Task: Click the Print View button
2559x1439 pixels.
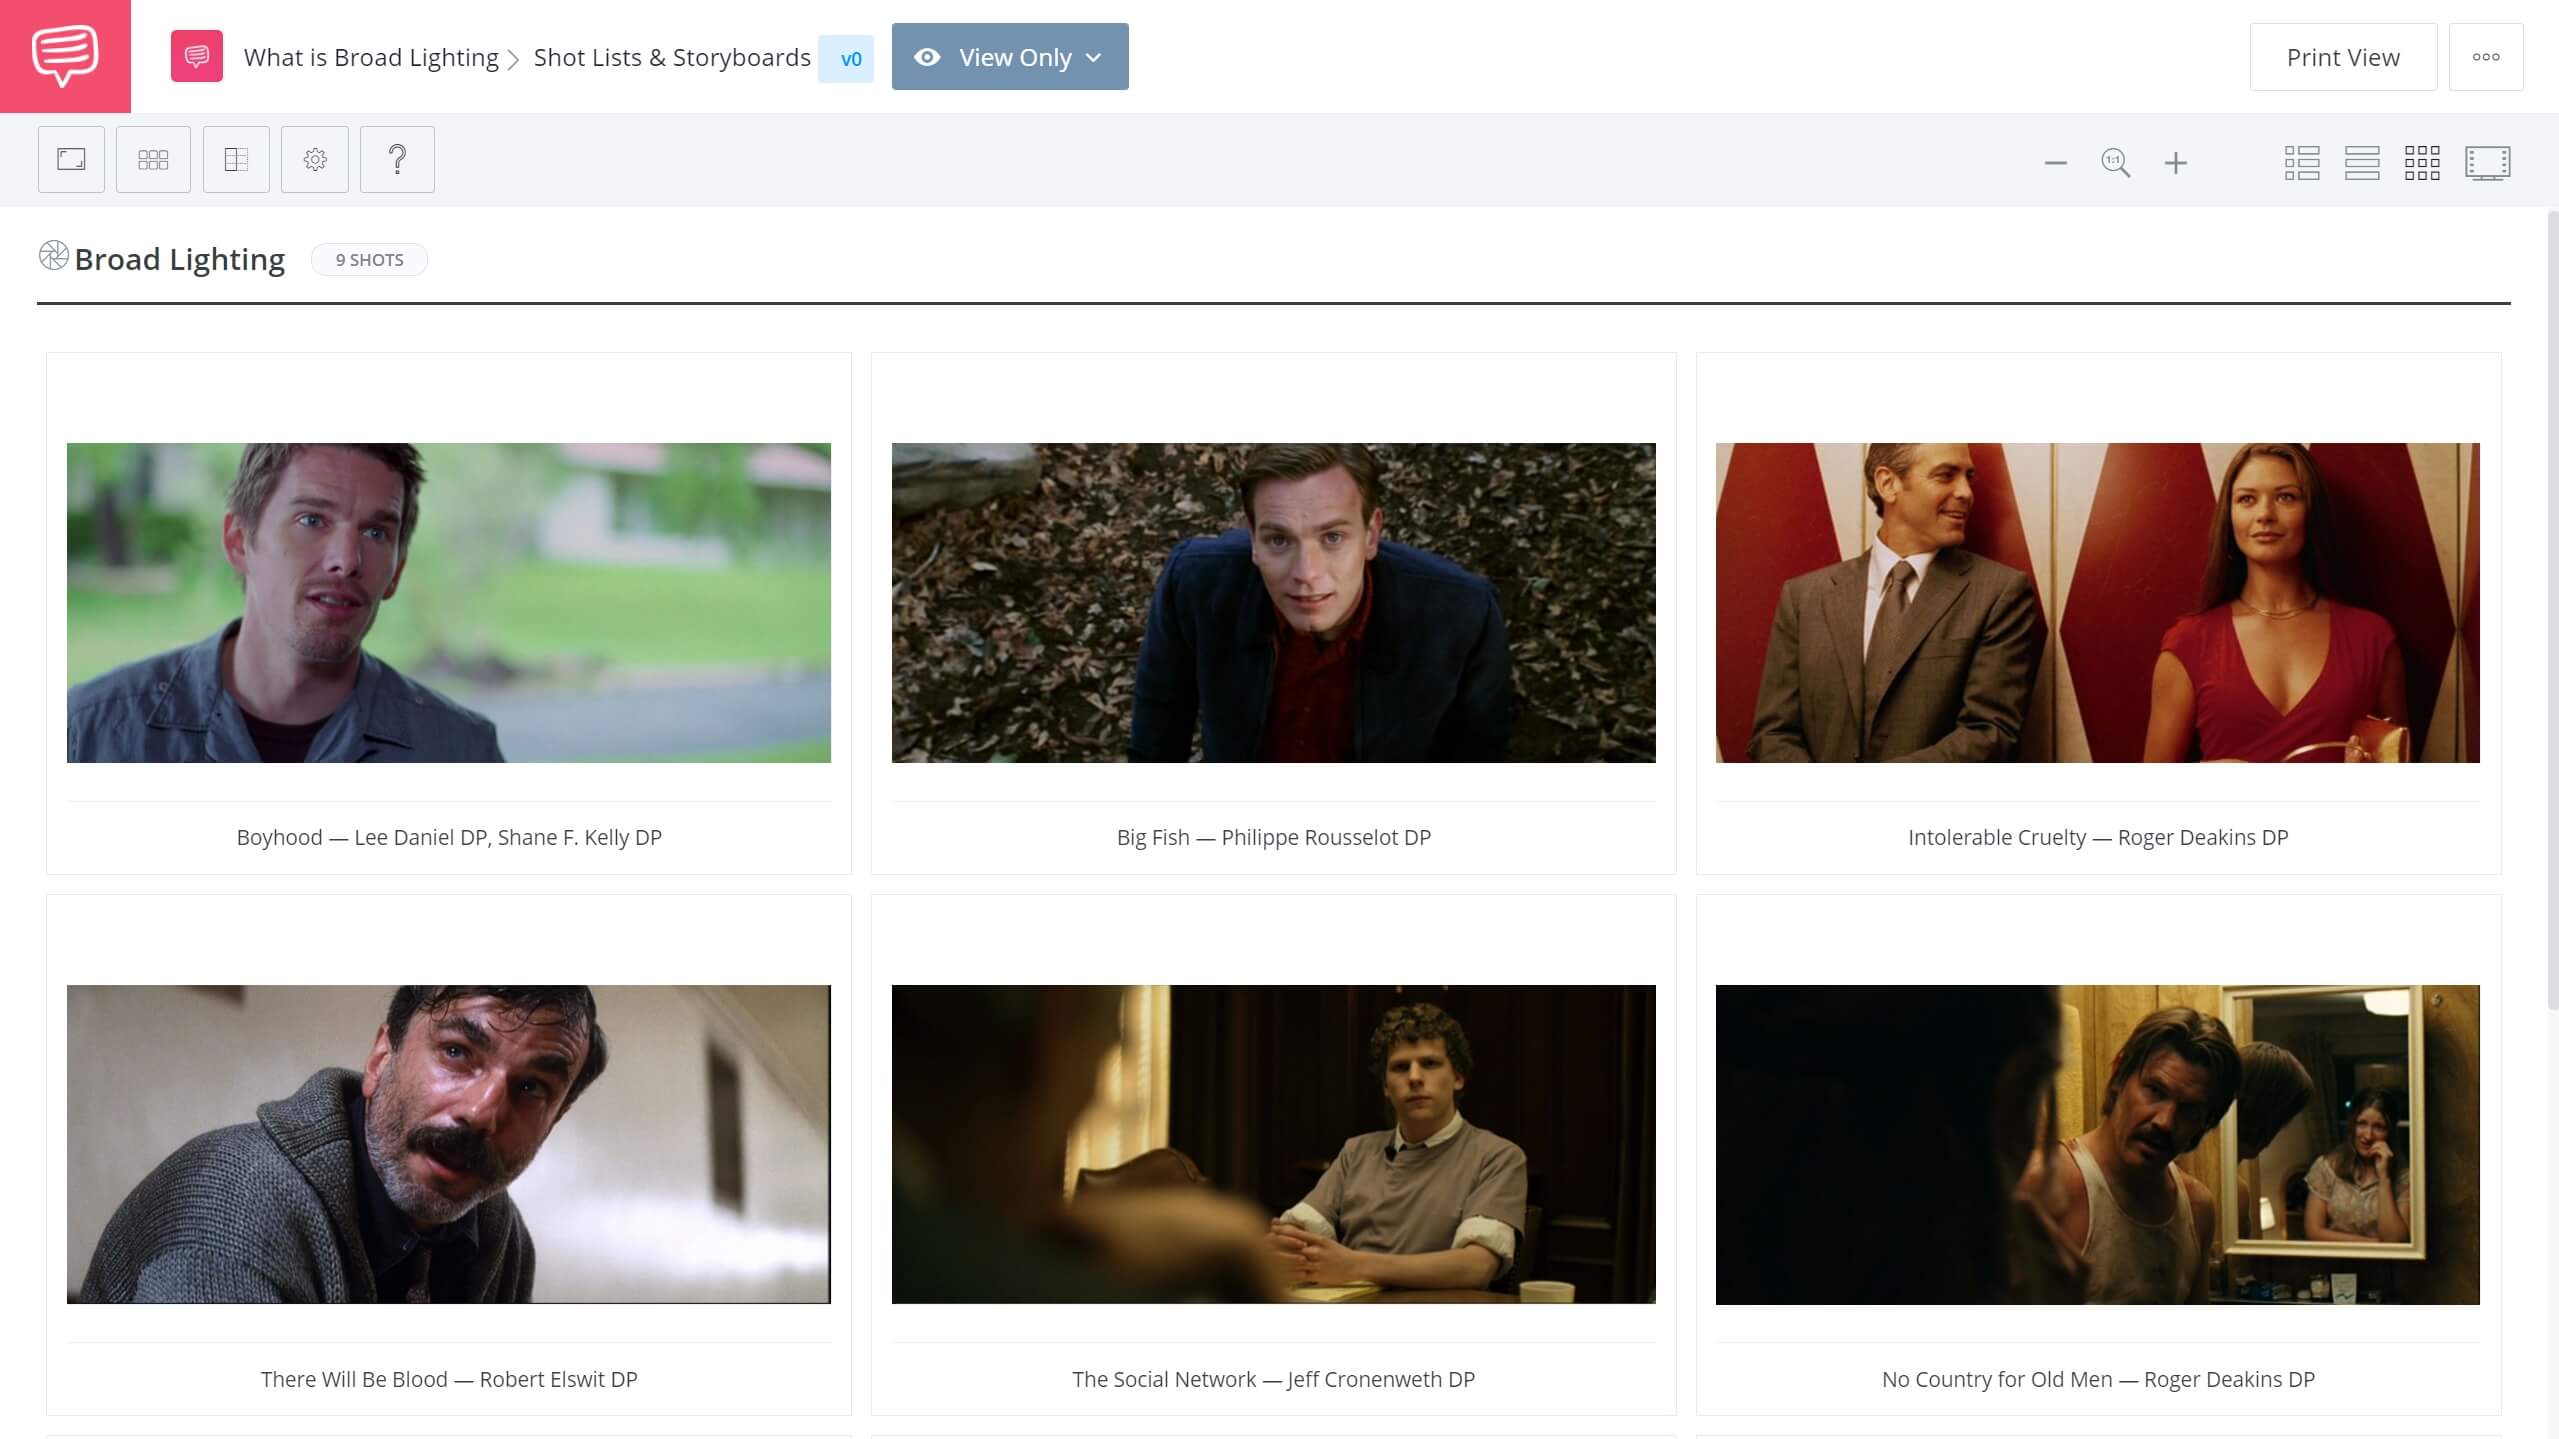Action: coord(2343,57)
